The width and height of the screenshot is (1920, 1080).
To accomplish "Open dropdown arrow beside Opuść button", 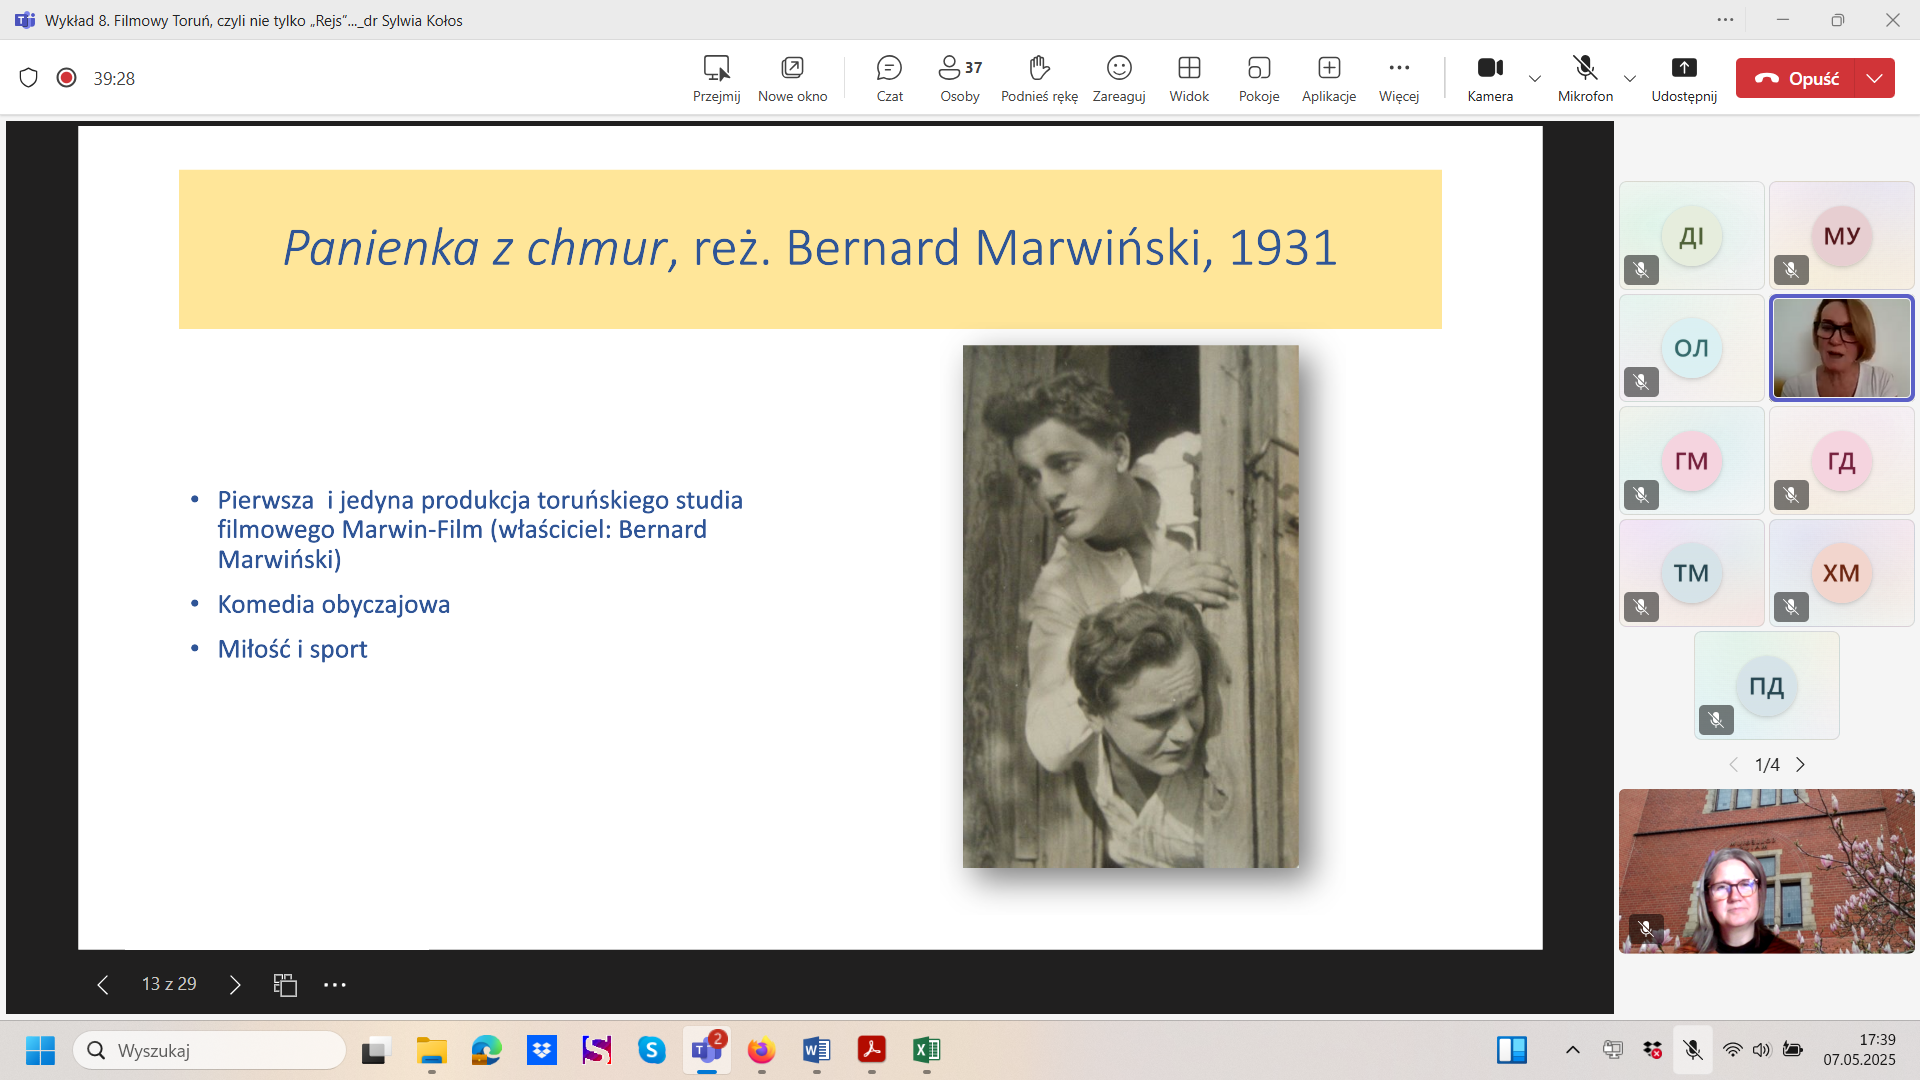I will (1875, 78).
